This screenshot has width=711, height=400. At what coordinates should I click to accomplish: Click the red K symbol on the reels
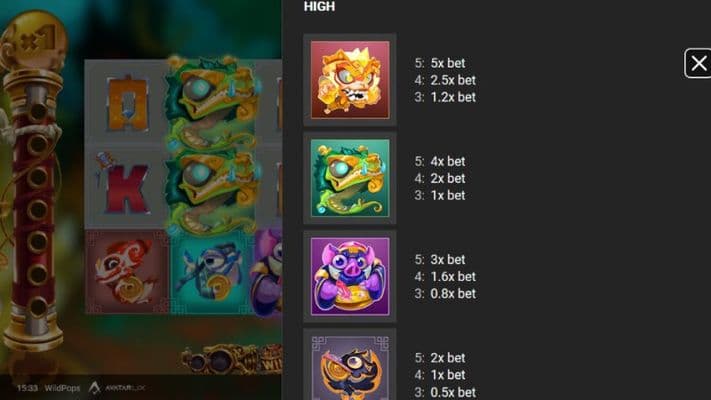(x=124, y=185)
